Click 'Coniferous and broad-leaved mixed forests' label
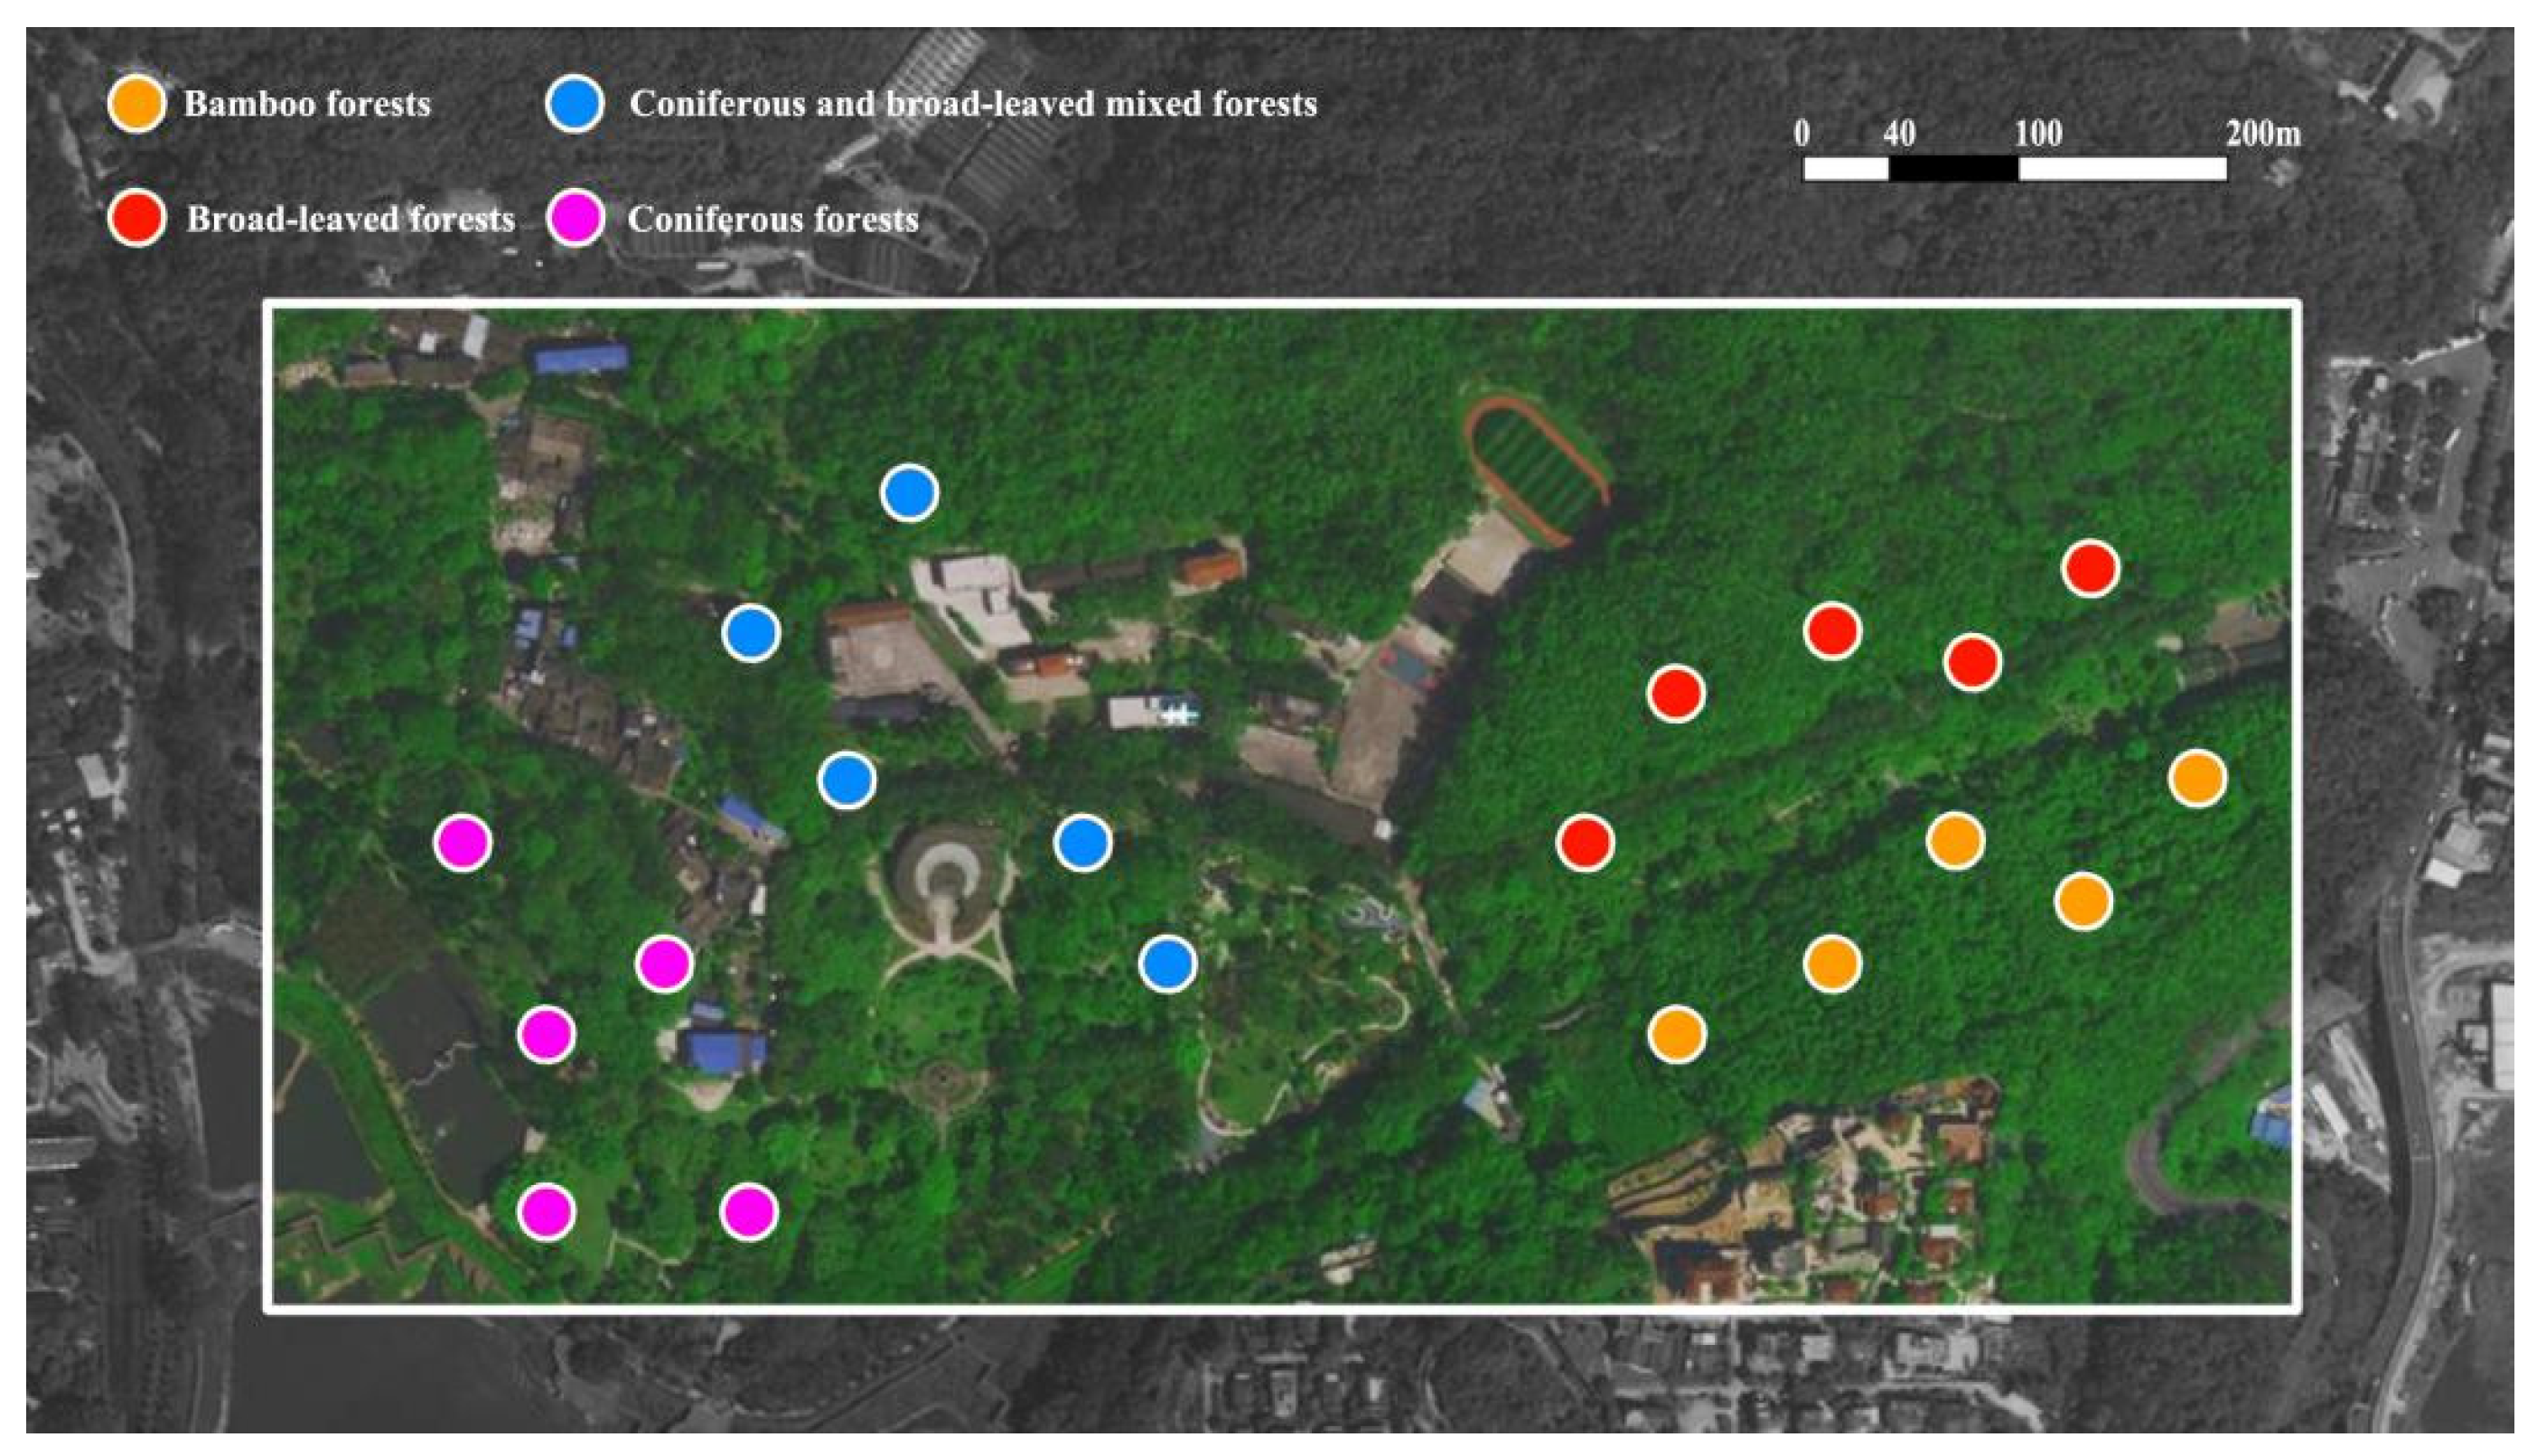 pos(973,104)
